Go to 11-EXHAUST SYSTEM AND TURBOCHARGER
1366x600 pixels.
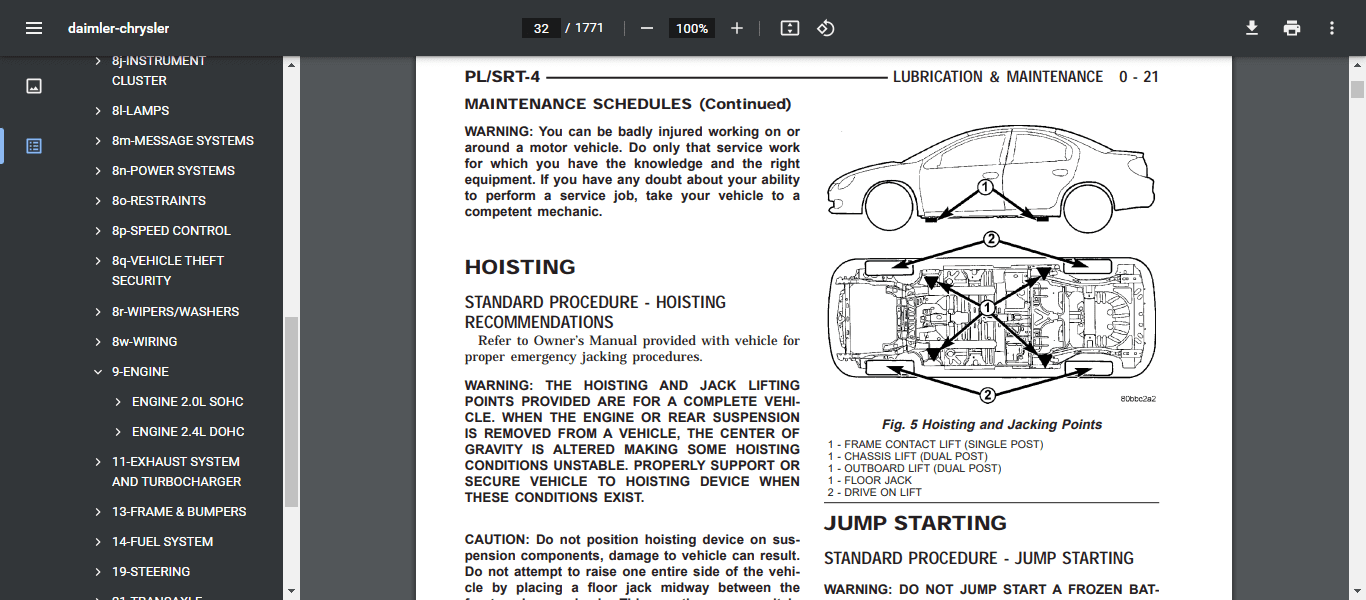click(x=177, y=472)
